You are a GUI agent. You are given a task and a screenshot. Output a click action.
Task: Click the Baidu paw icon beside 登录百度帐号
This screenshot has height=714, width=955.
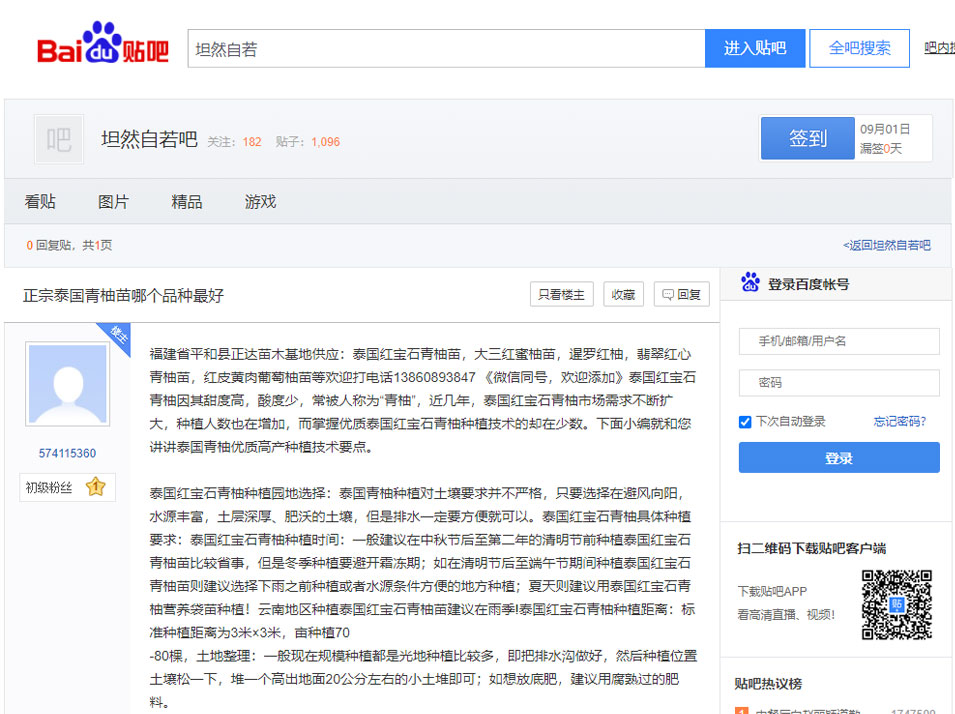(750, 283)
